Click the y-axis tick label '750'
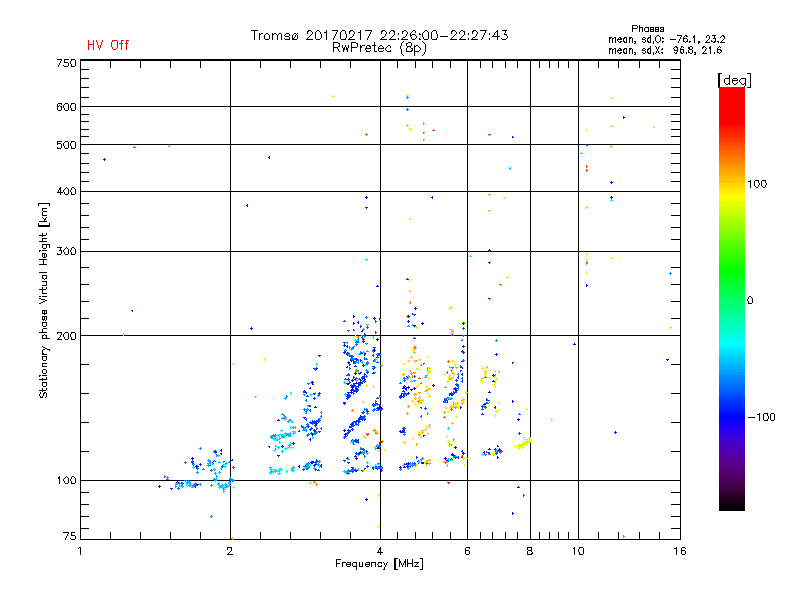Viewport: 800px width, 600px height. tap(66, 63)
